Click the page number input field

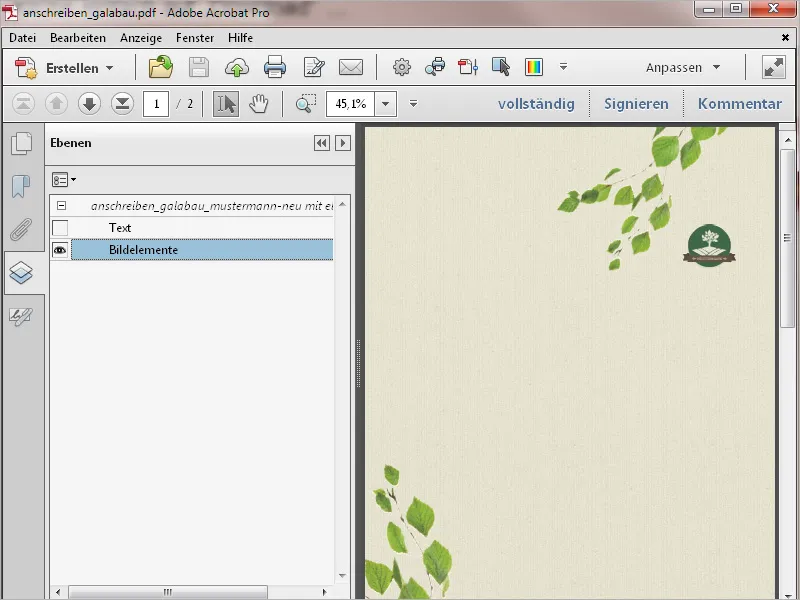[156, 104]
